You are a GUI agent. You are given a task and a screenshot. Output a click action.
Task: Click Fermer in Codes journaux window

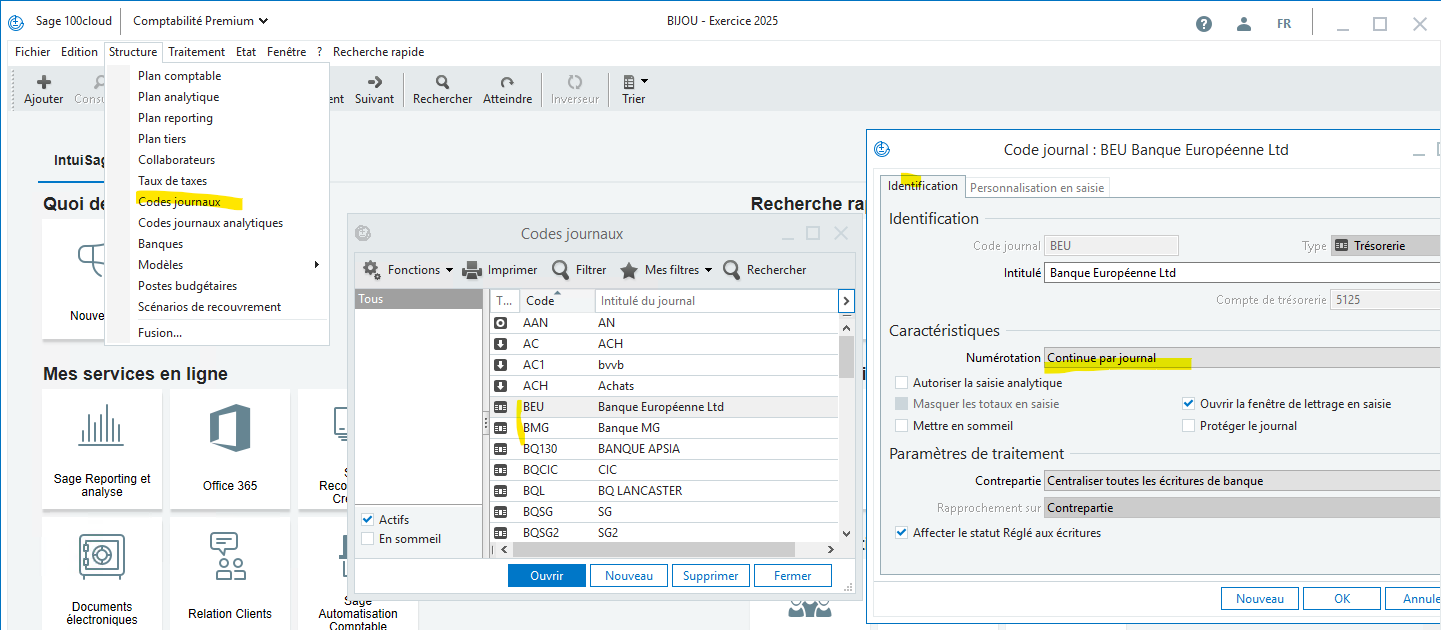[x=792, y=576]
